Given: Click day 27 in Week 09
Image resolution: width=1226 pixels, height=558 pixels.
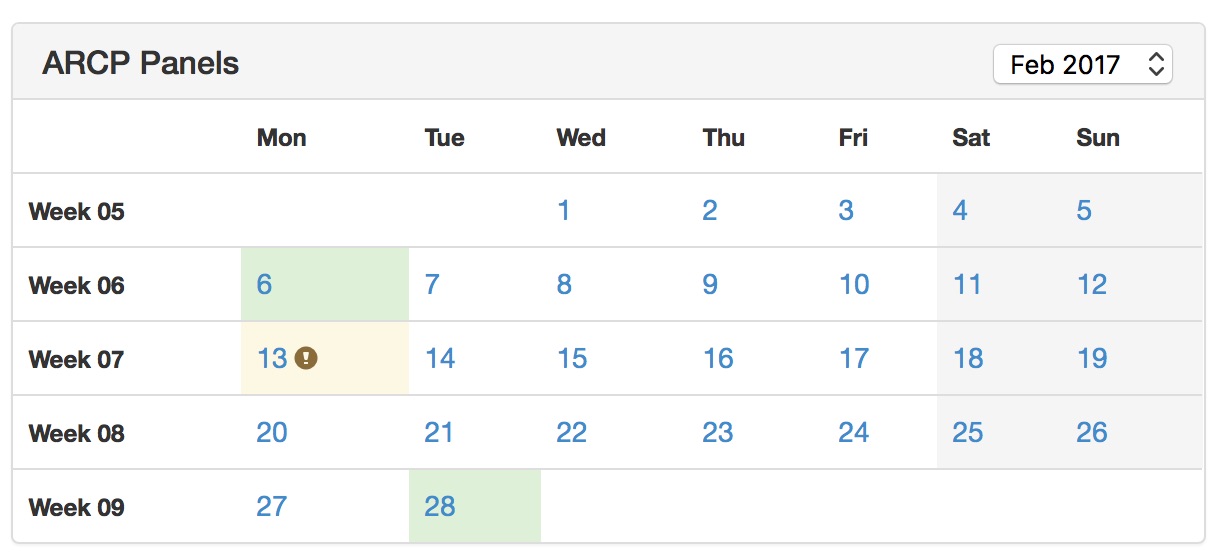Looking at the screenshot, I should (272, 507).
